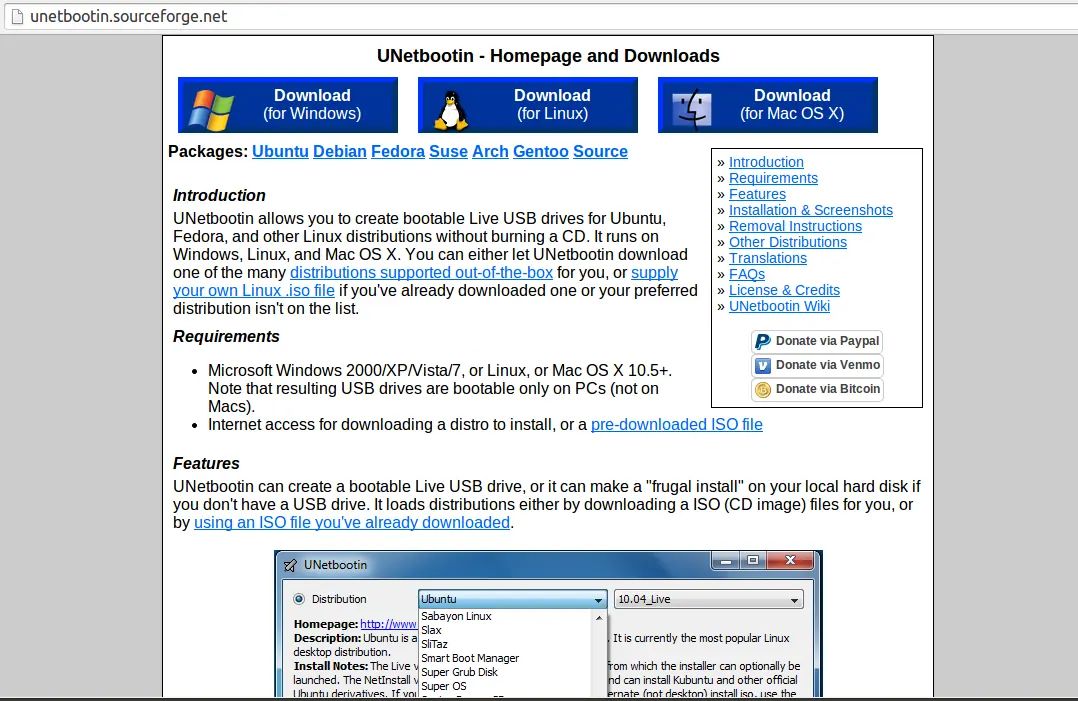Click the distribution list scroll-up arrow

click(599, 617)
